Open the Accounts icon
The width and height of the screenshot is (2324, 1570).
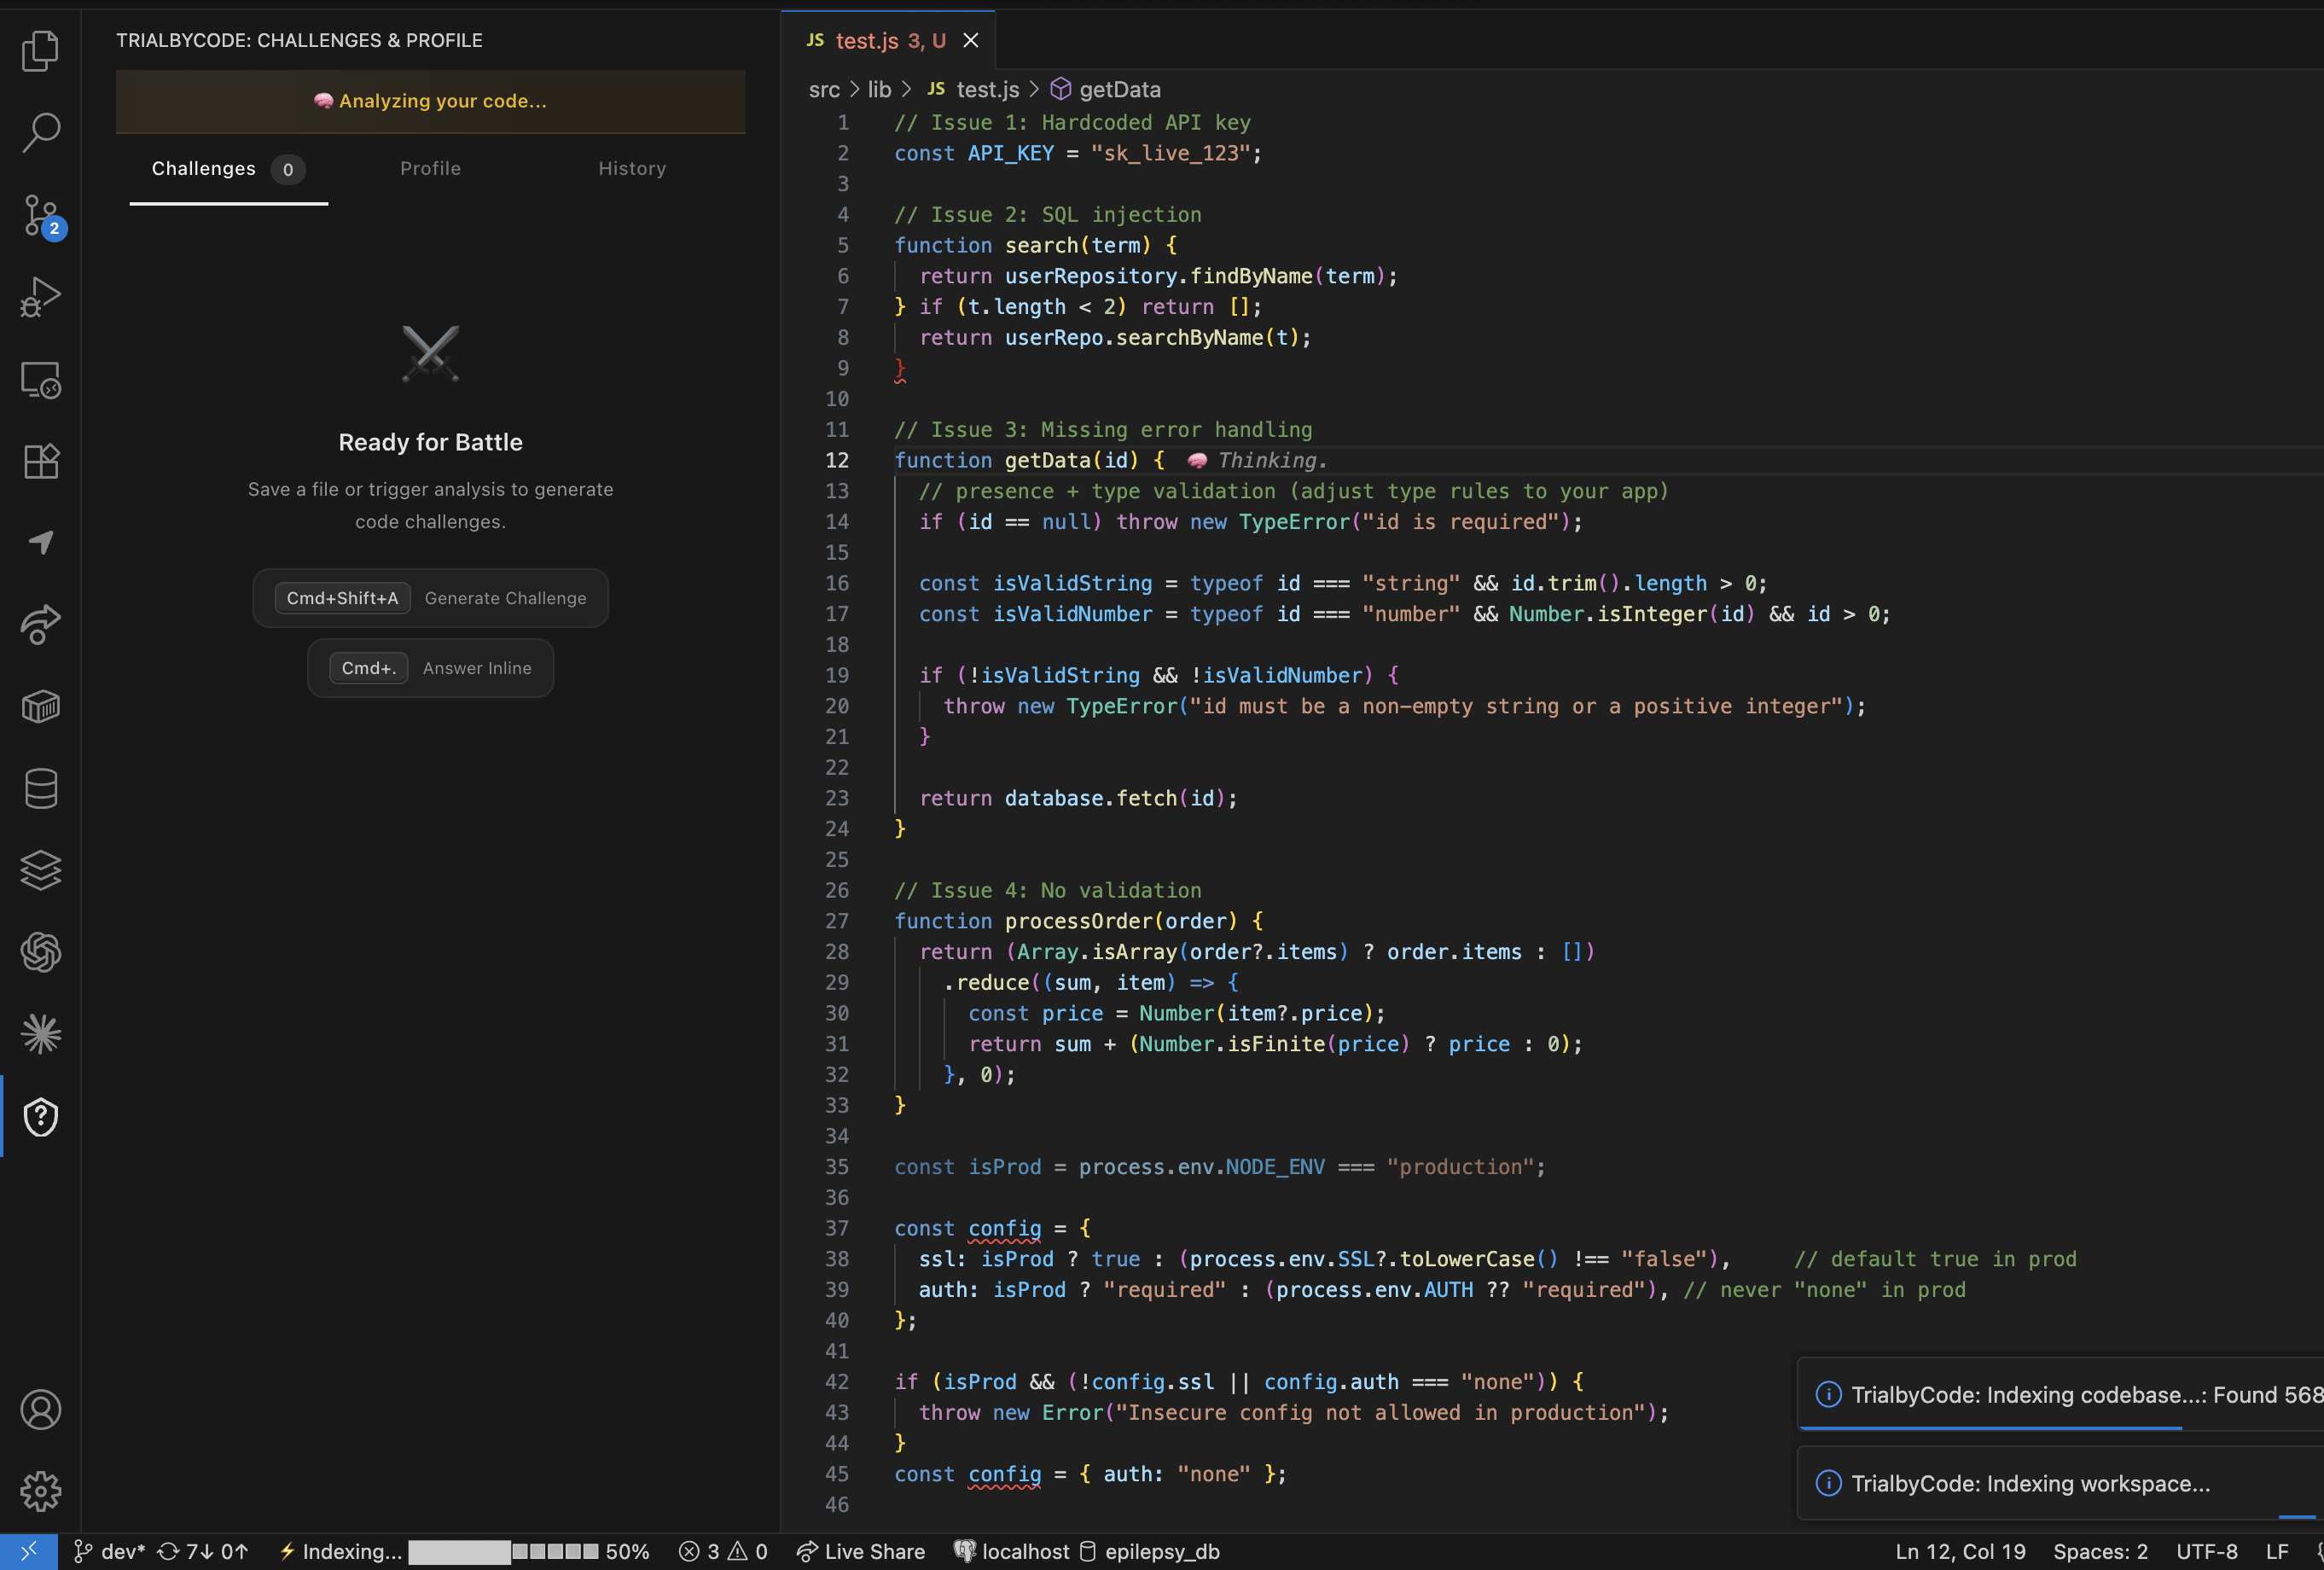(x=40, y=1409)
